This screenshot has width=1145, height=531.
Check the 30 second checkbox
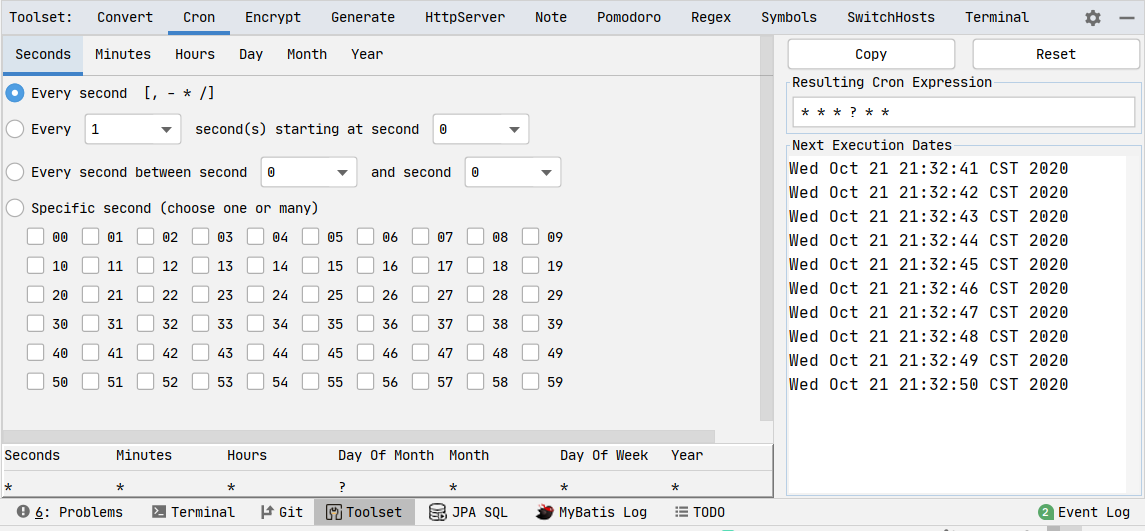point(36,324)
